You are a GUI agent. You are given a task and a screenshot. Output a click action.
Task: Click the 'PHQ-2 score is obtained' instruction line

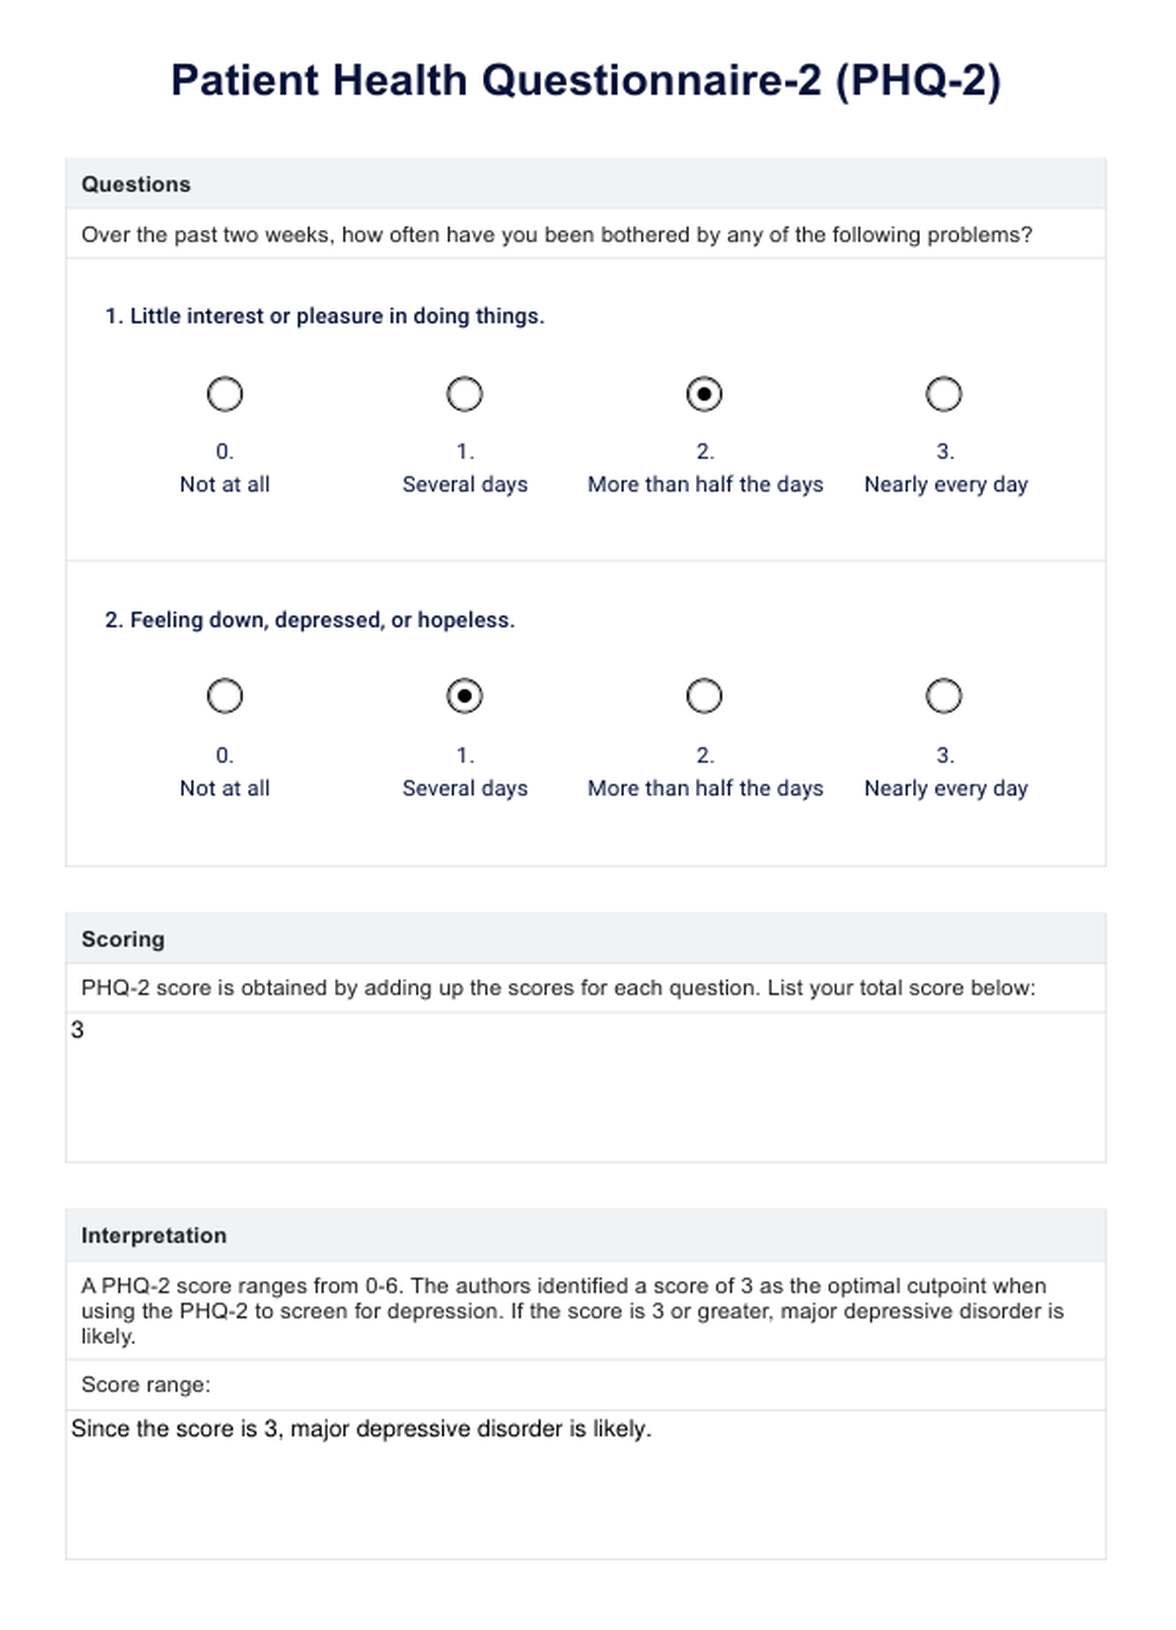tap(558, 988)
